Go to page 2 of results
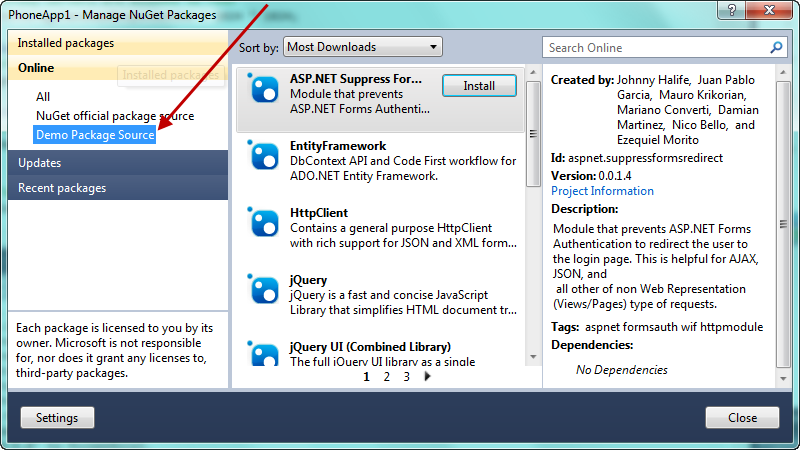This screenshot has width=800, height=450. pyautogui.click(x=386, y=377)
